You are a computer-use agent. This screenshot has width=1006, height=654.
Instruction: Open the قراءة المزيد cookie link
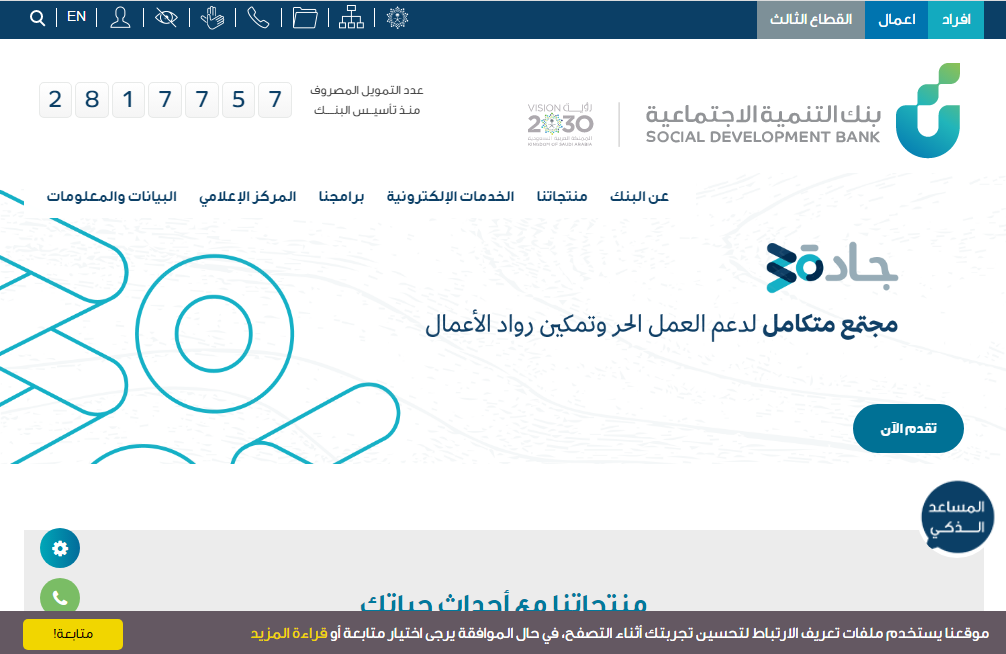[x=289, y=633]
